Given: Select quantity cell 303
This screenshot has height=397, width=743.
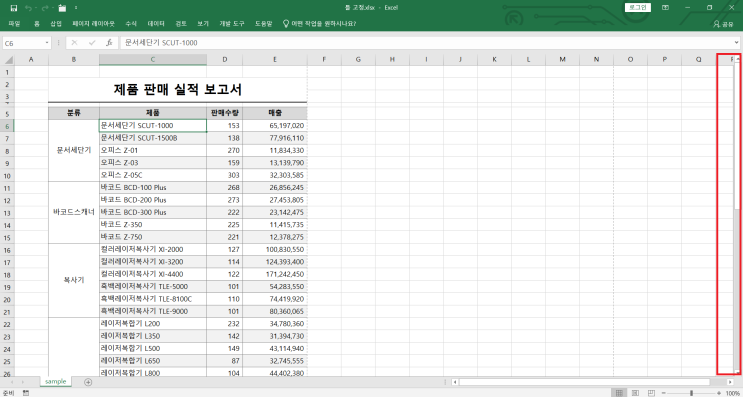Looking at the screenshot, I should click(225, 175).
